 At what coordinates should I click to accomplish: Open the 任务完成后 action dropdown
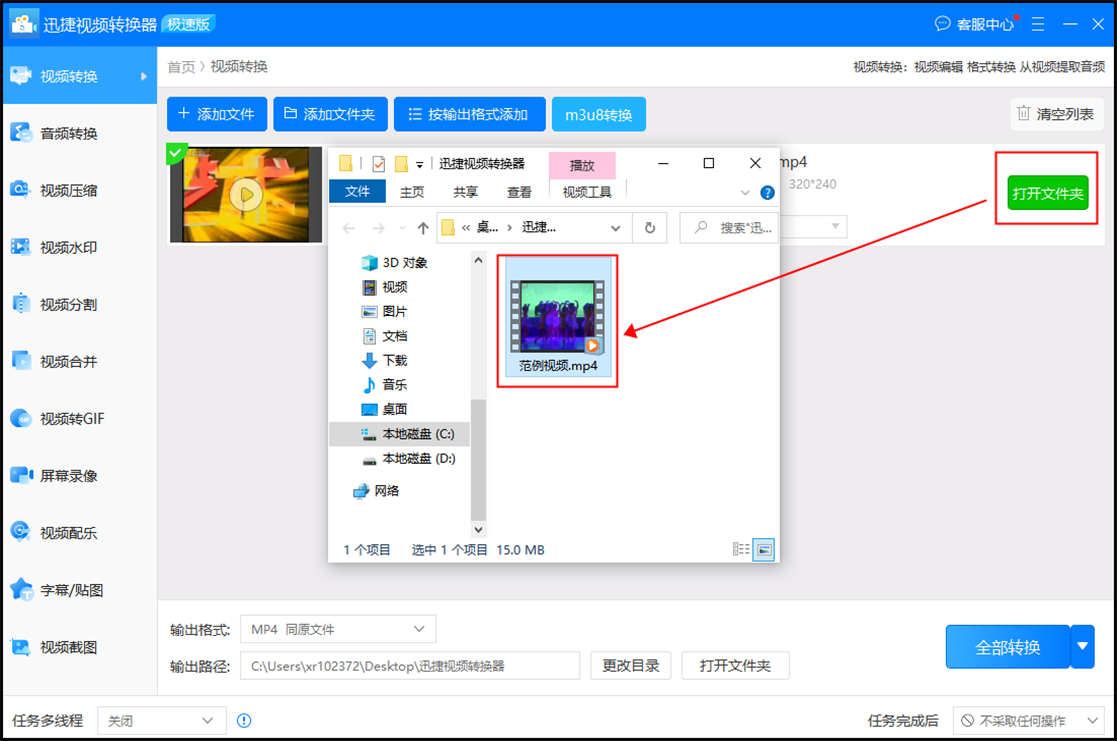coord(1029,720)
